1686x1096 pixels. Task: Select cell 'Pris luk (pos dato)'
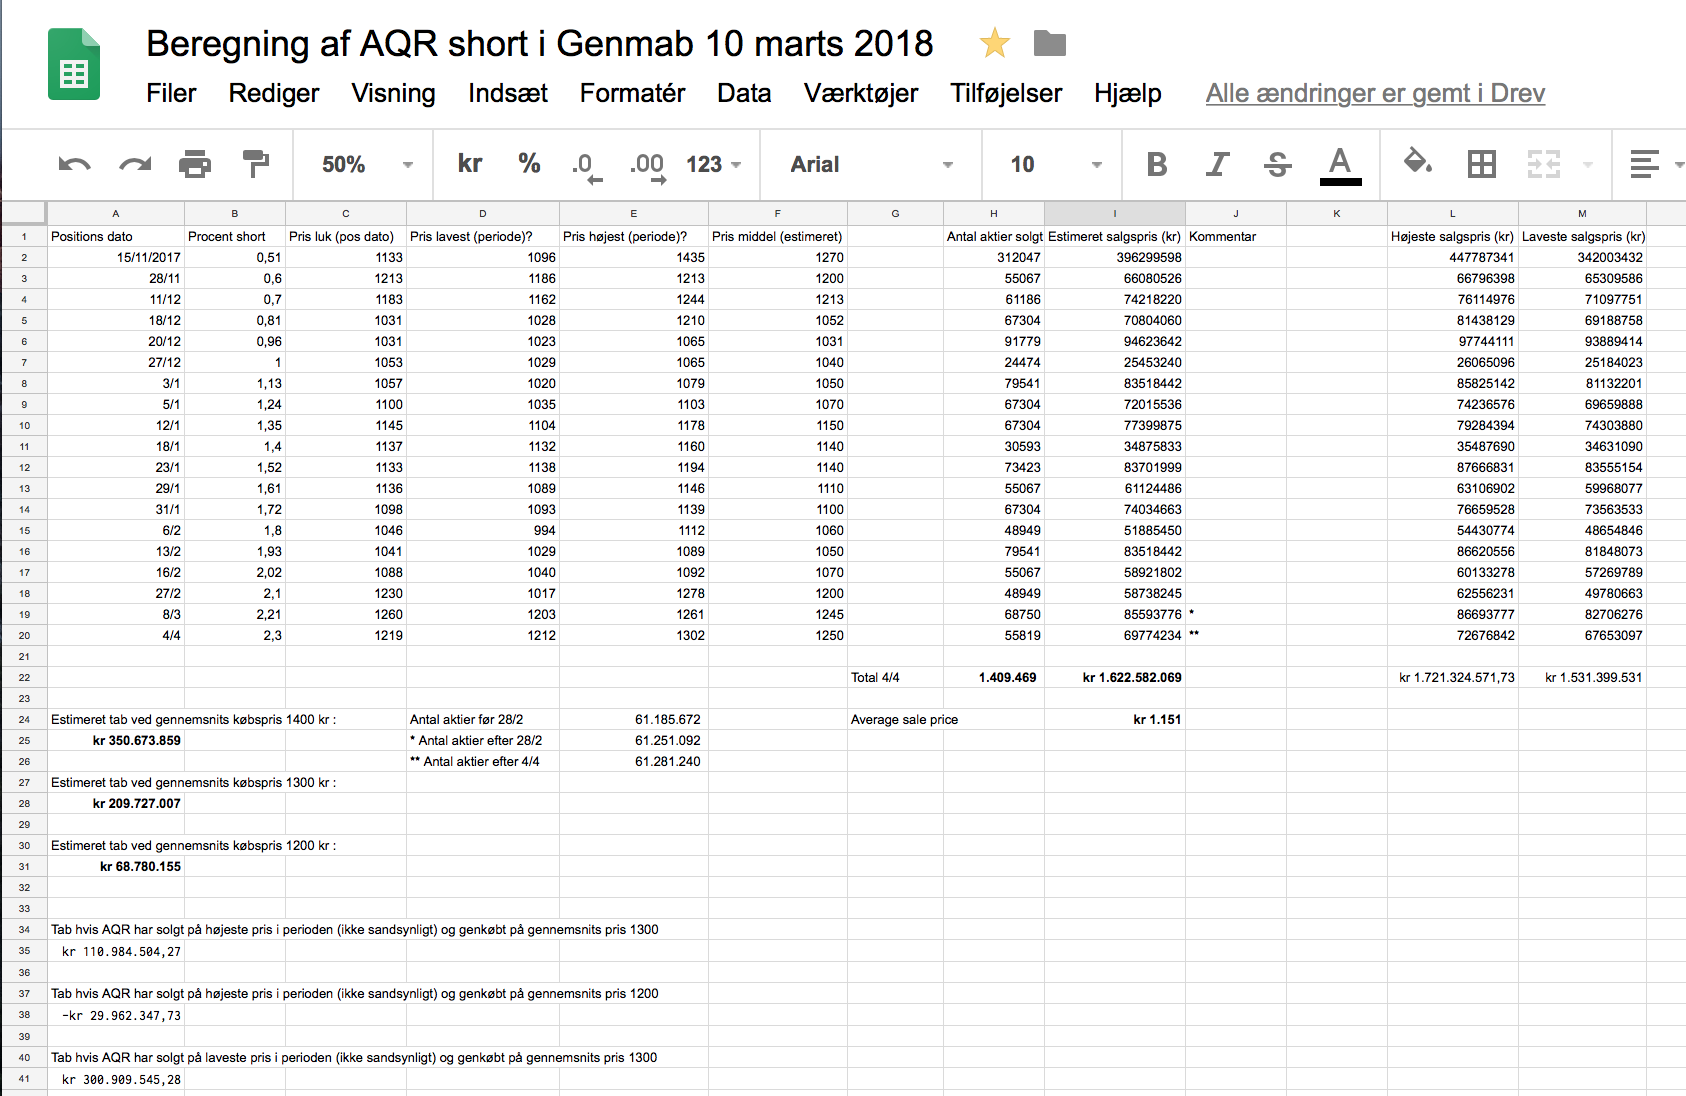pyautogui.click(x=346, y=236)
